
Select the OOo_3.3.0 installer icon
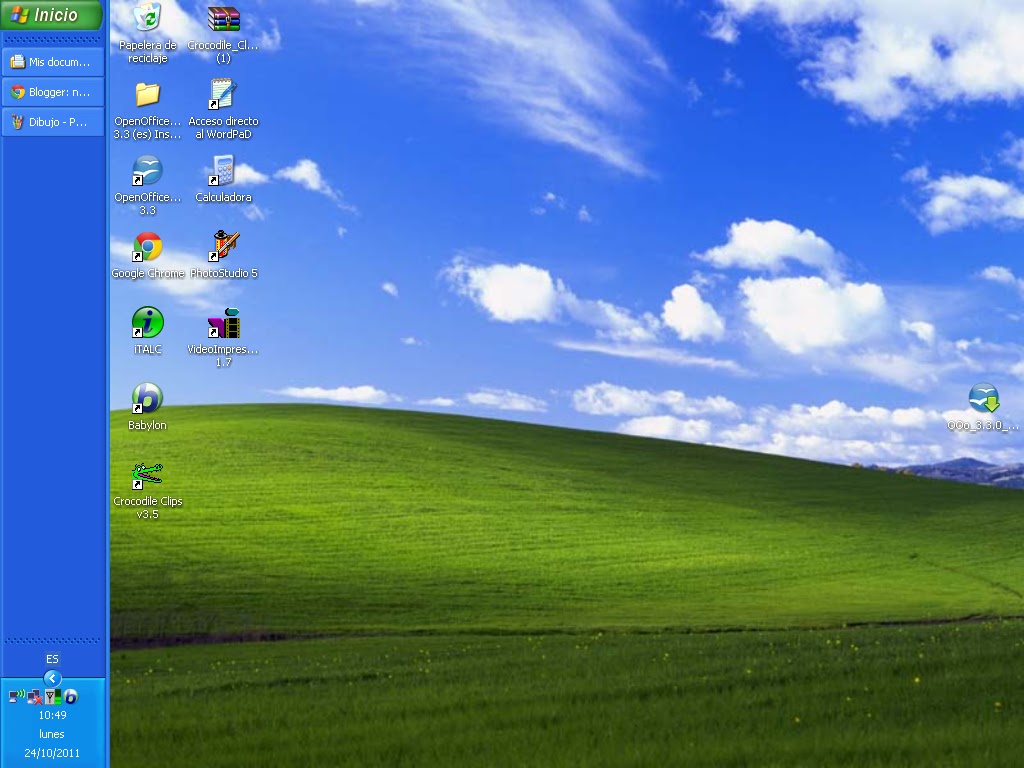pos(984,408)
